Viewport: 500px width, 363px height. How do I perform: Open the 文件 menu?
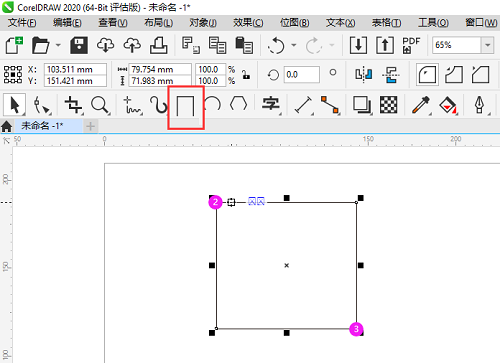(22, 23)
